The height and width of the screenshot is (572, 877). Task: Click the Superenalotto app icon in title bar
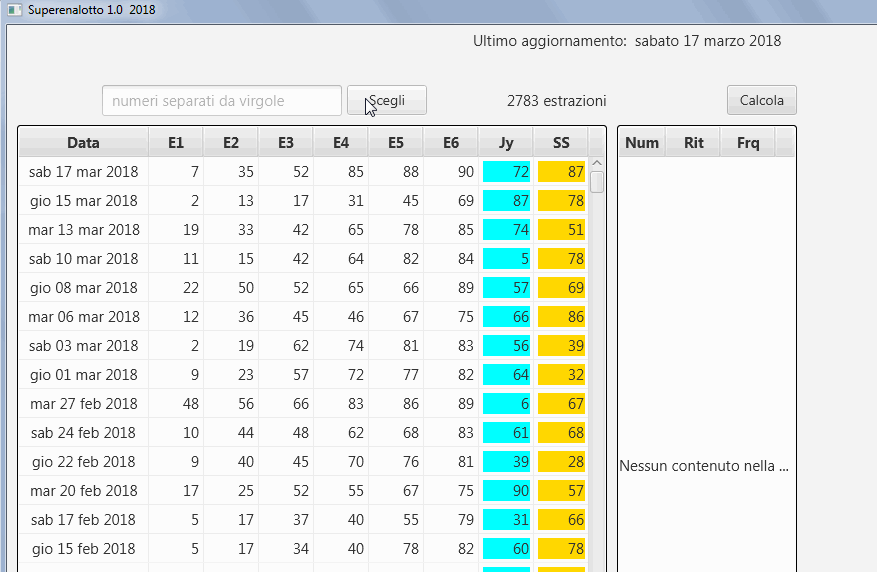pos(15,10)
